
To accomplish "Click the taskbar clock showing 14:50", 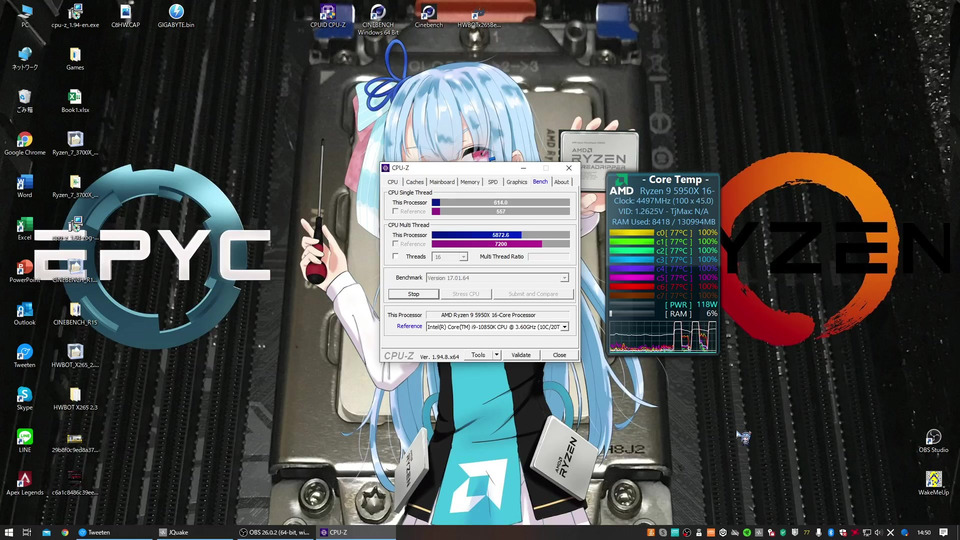I will 924,533.
